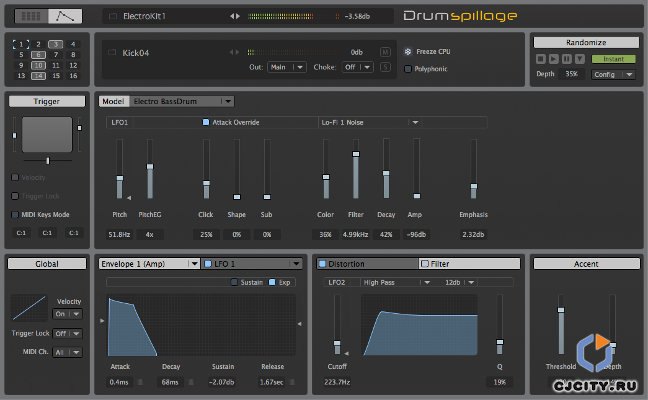
Task: Enable the Polyphonic checkbox
Action: pos(407,69)
